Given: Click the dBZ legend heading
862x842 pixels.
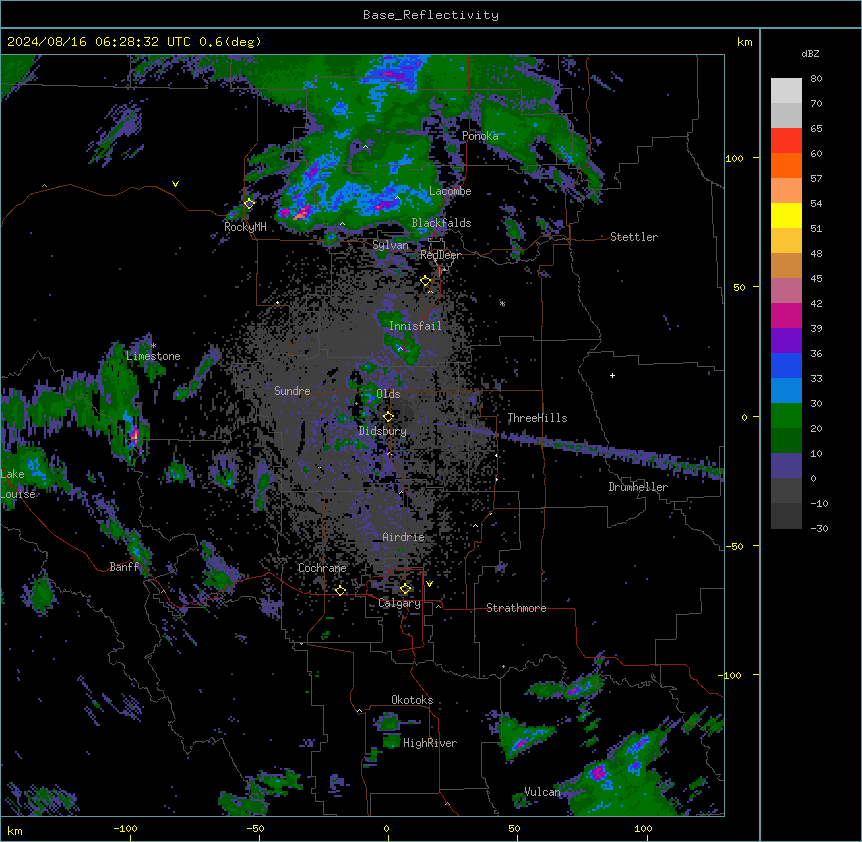Looking at the screenshot, I should (810, 53).
